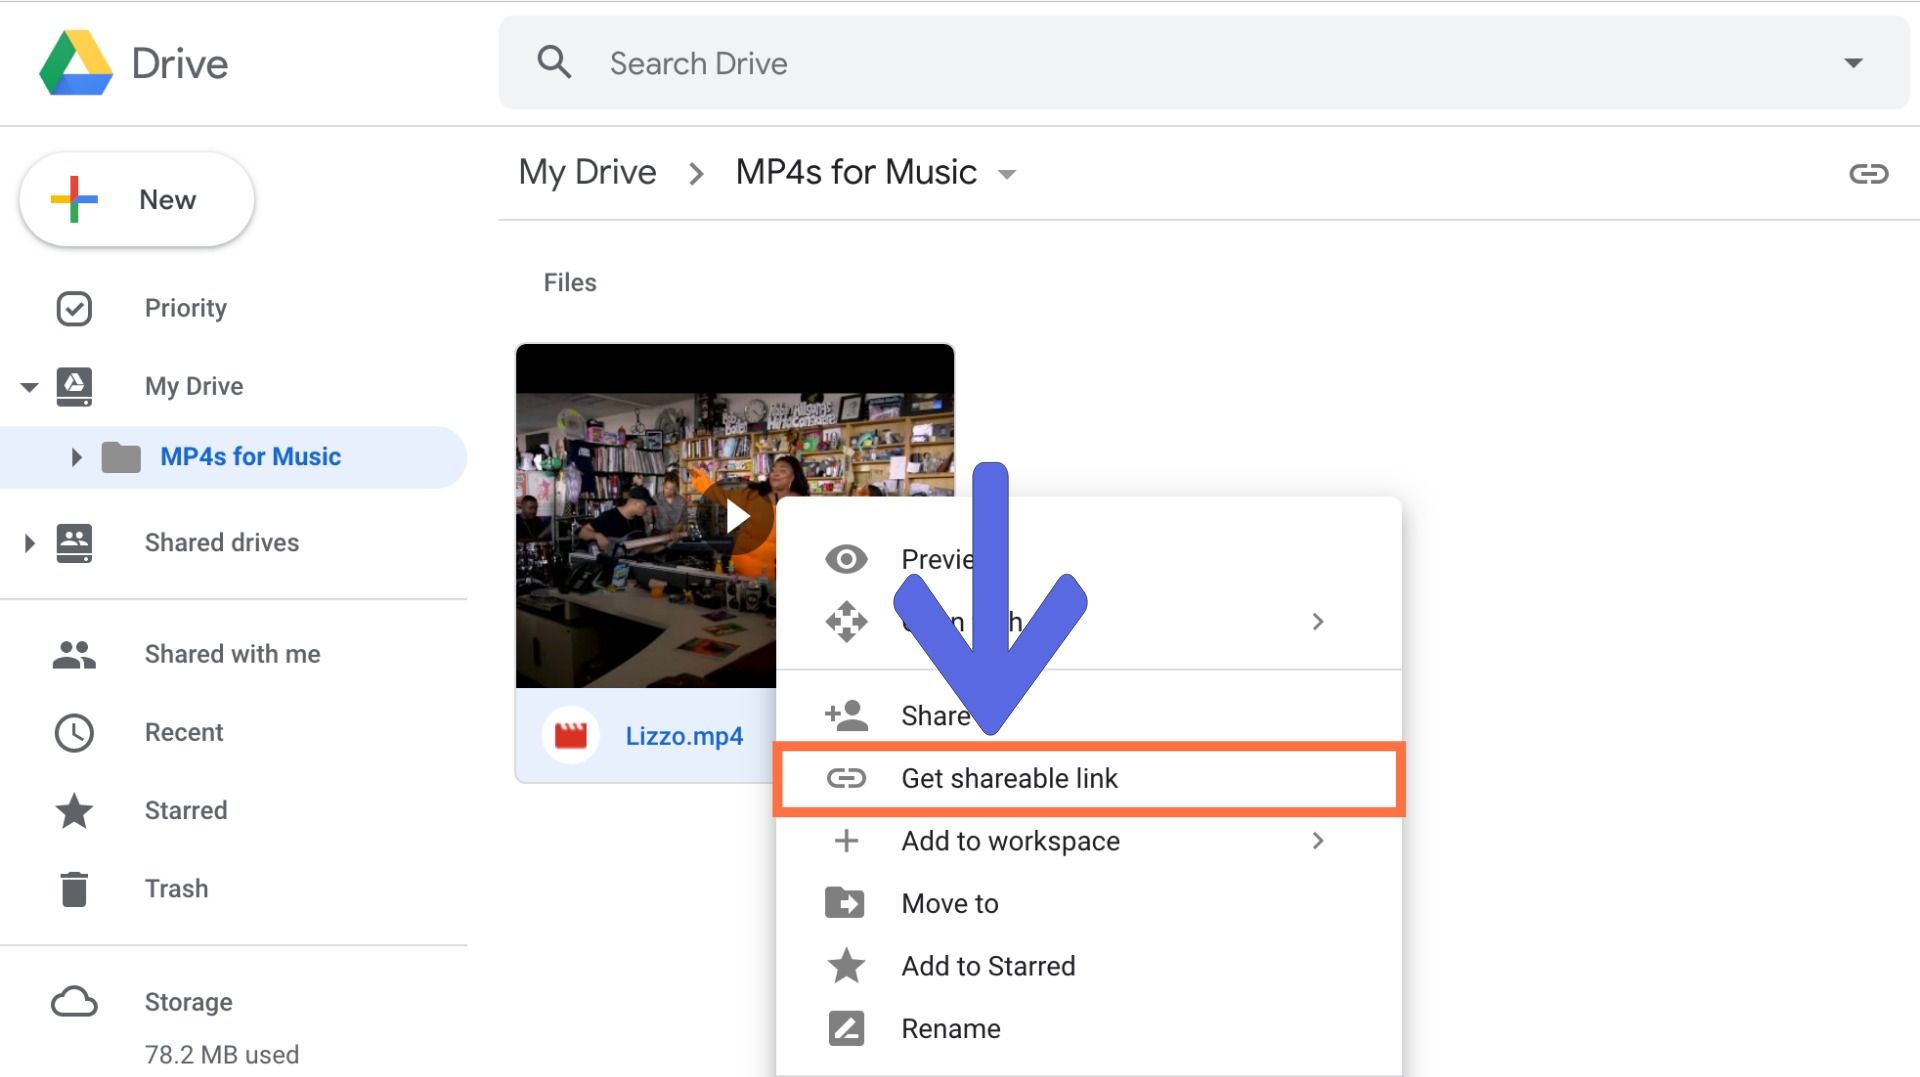Go to My Drive in breadcrumb
This screenshot has width=1920, height=1077.
click(x=587, y=173)
